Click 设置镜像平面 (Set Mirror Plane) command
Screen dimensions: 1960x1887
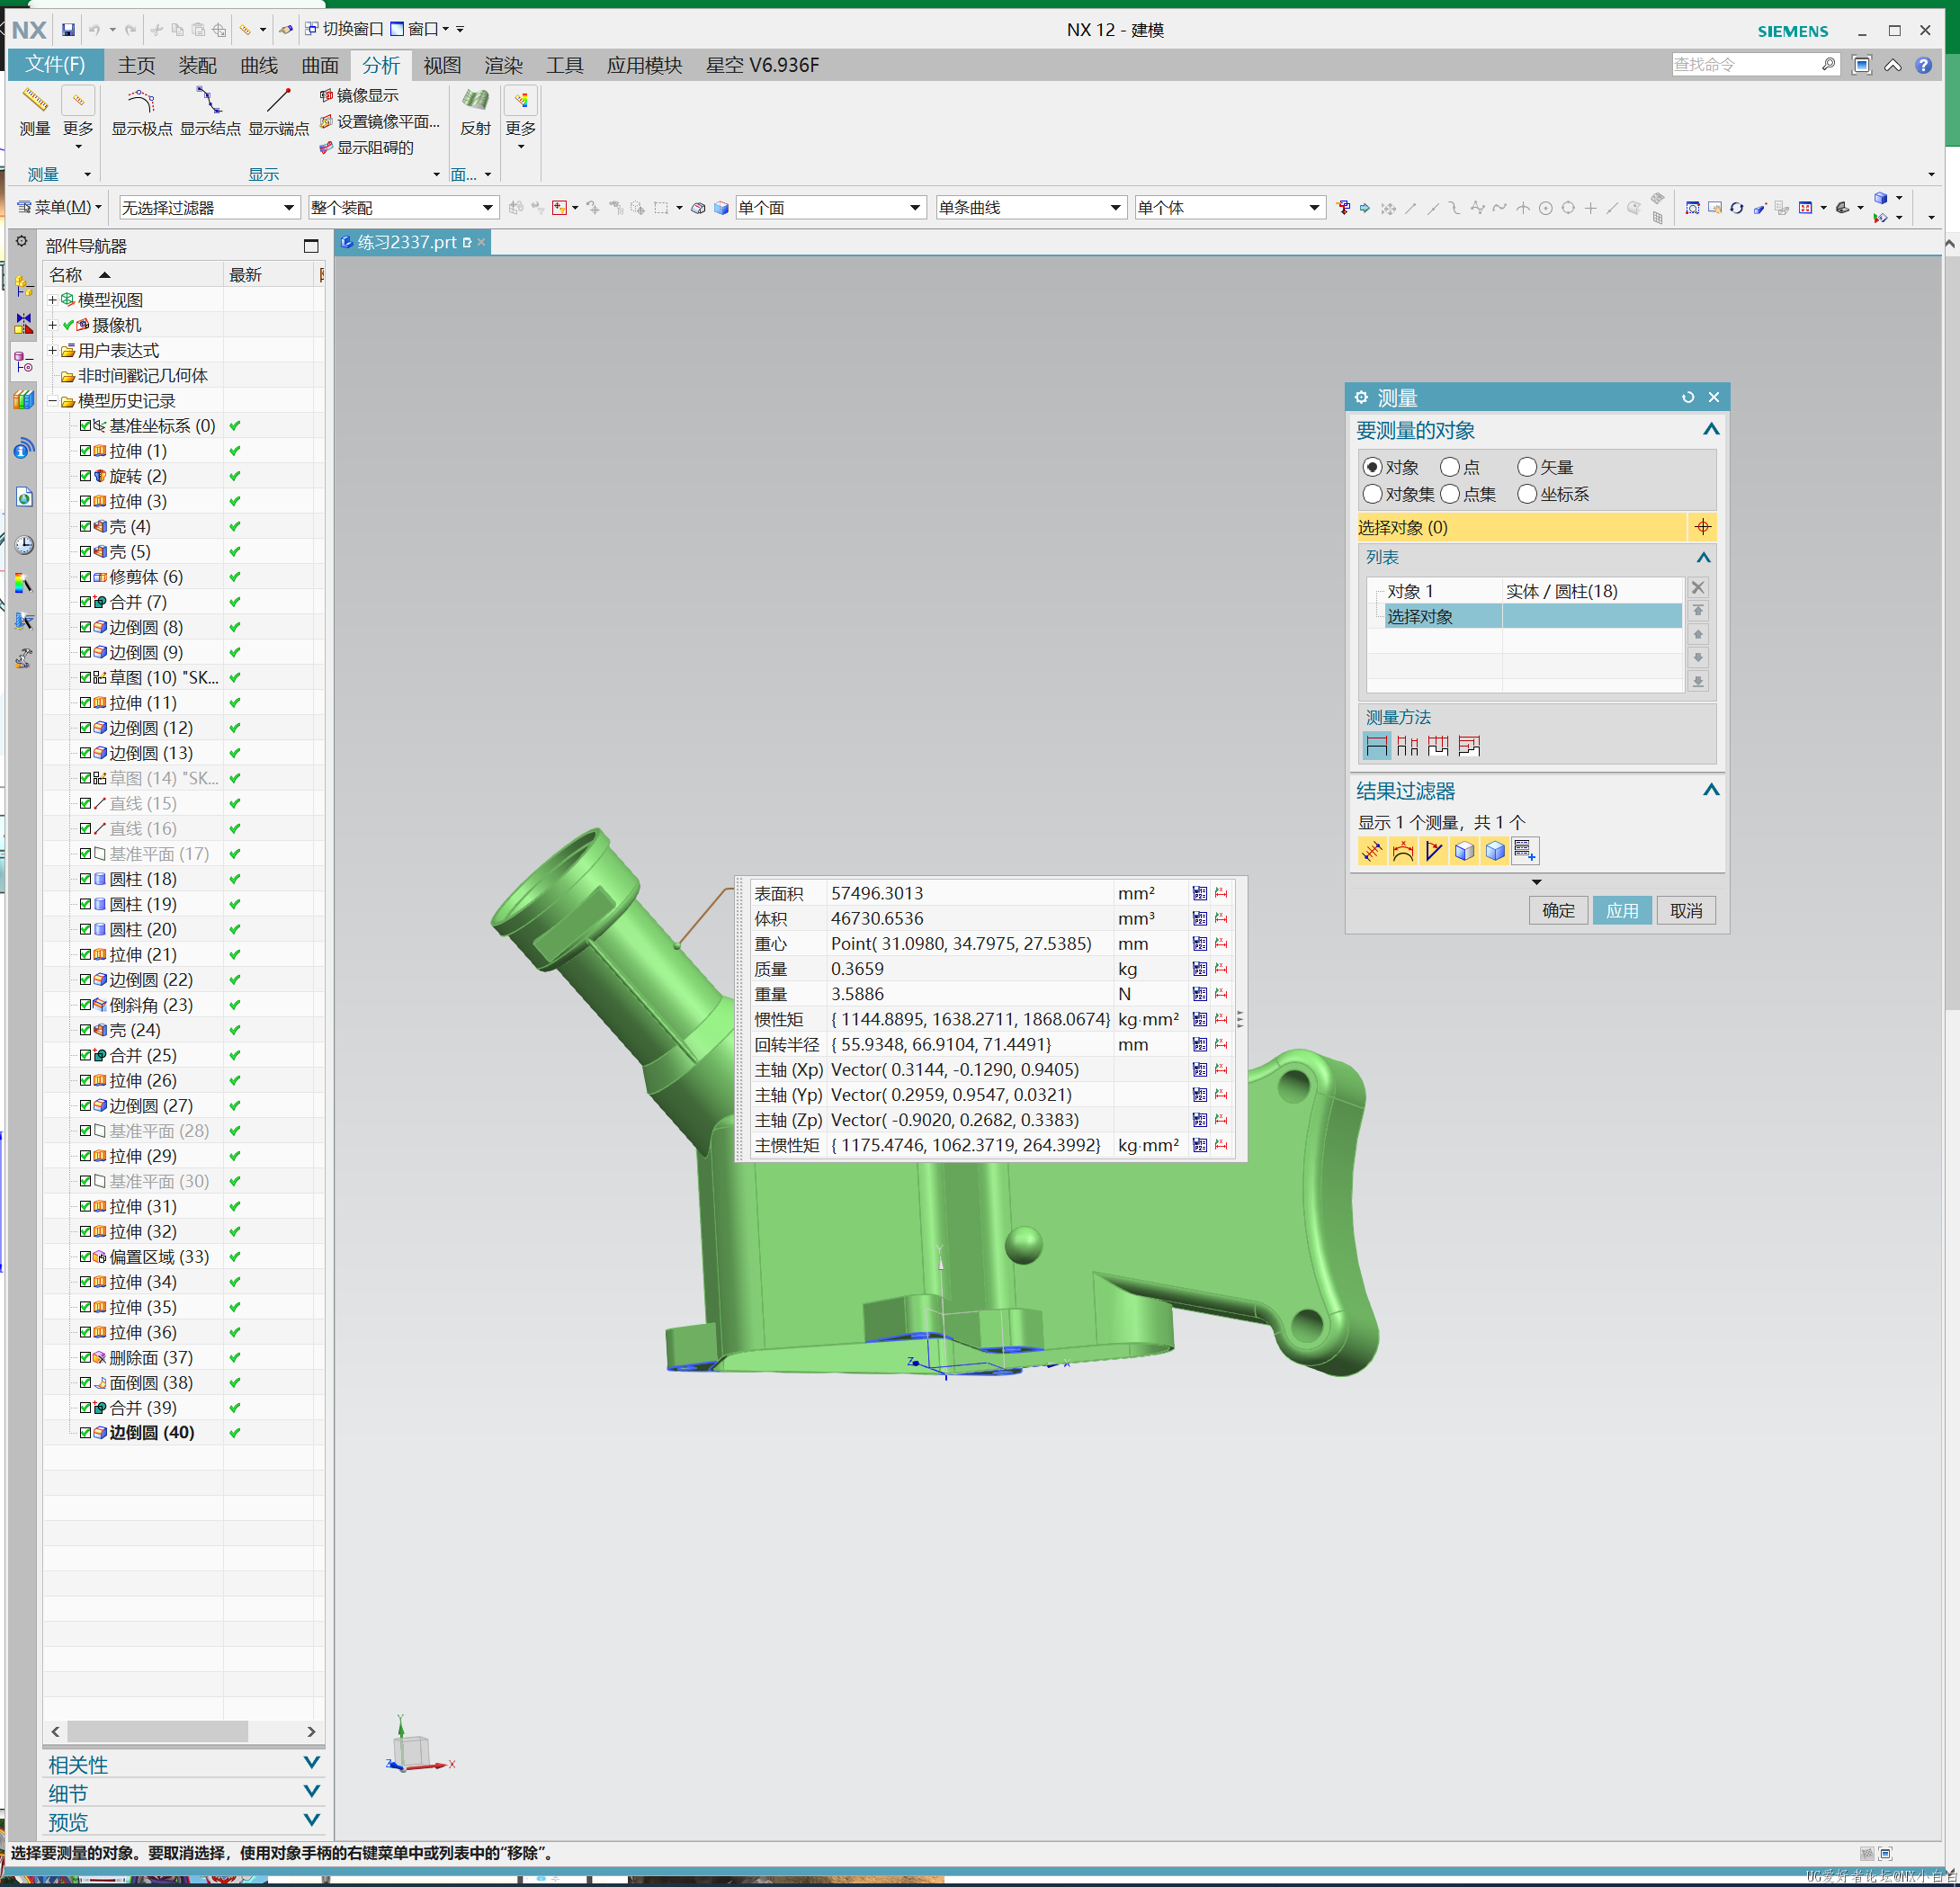point(380,121)
